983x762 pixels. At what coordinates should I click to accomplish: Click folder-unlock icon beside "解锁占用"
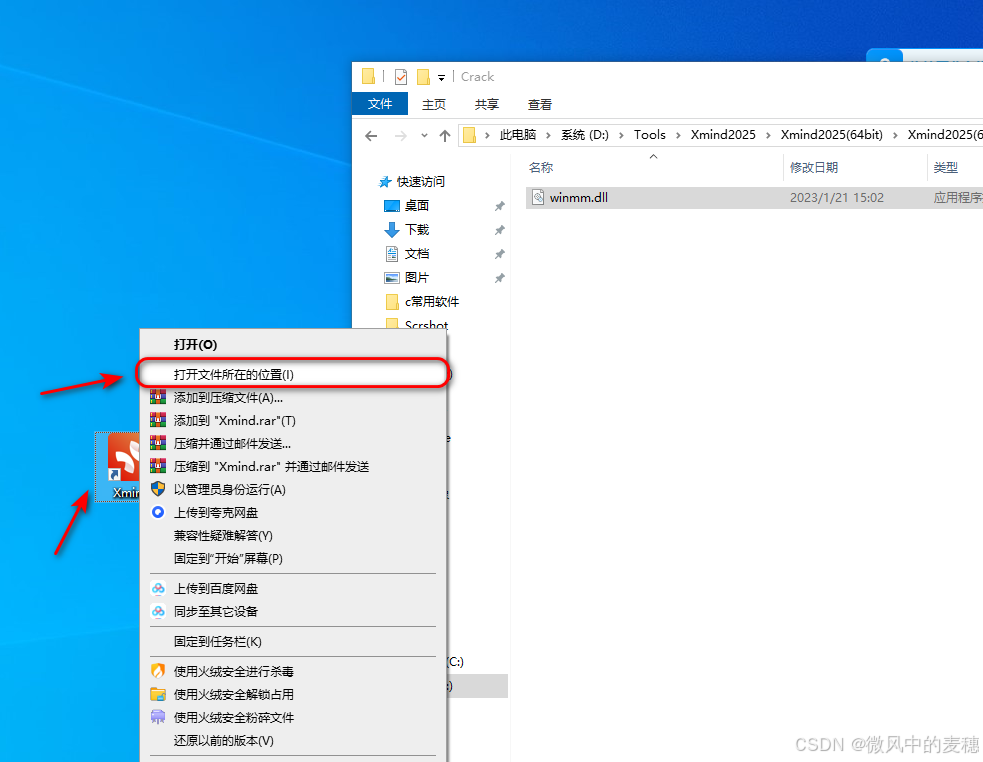pos(158,694)
